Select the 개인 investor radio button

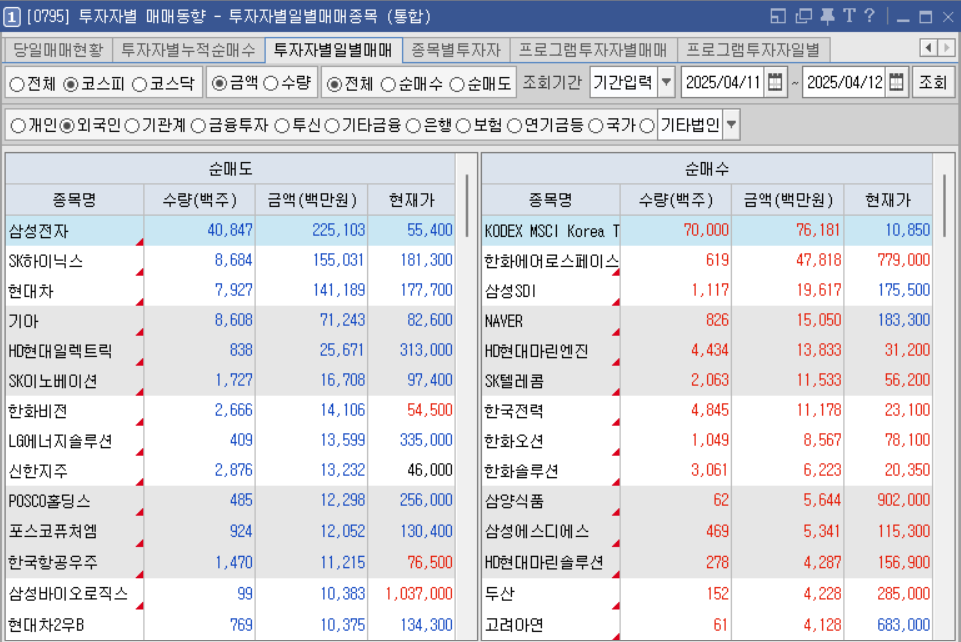coord(18,126)
